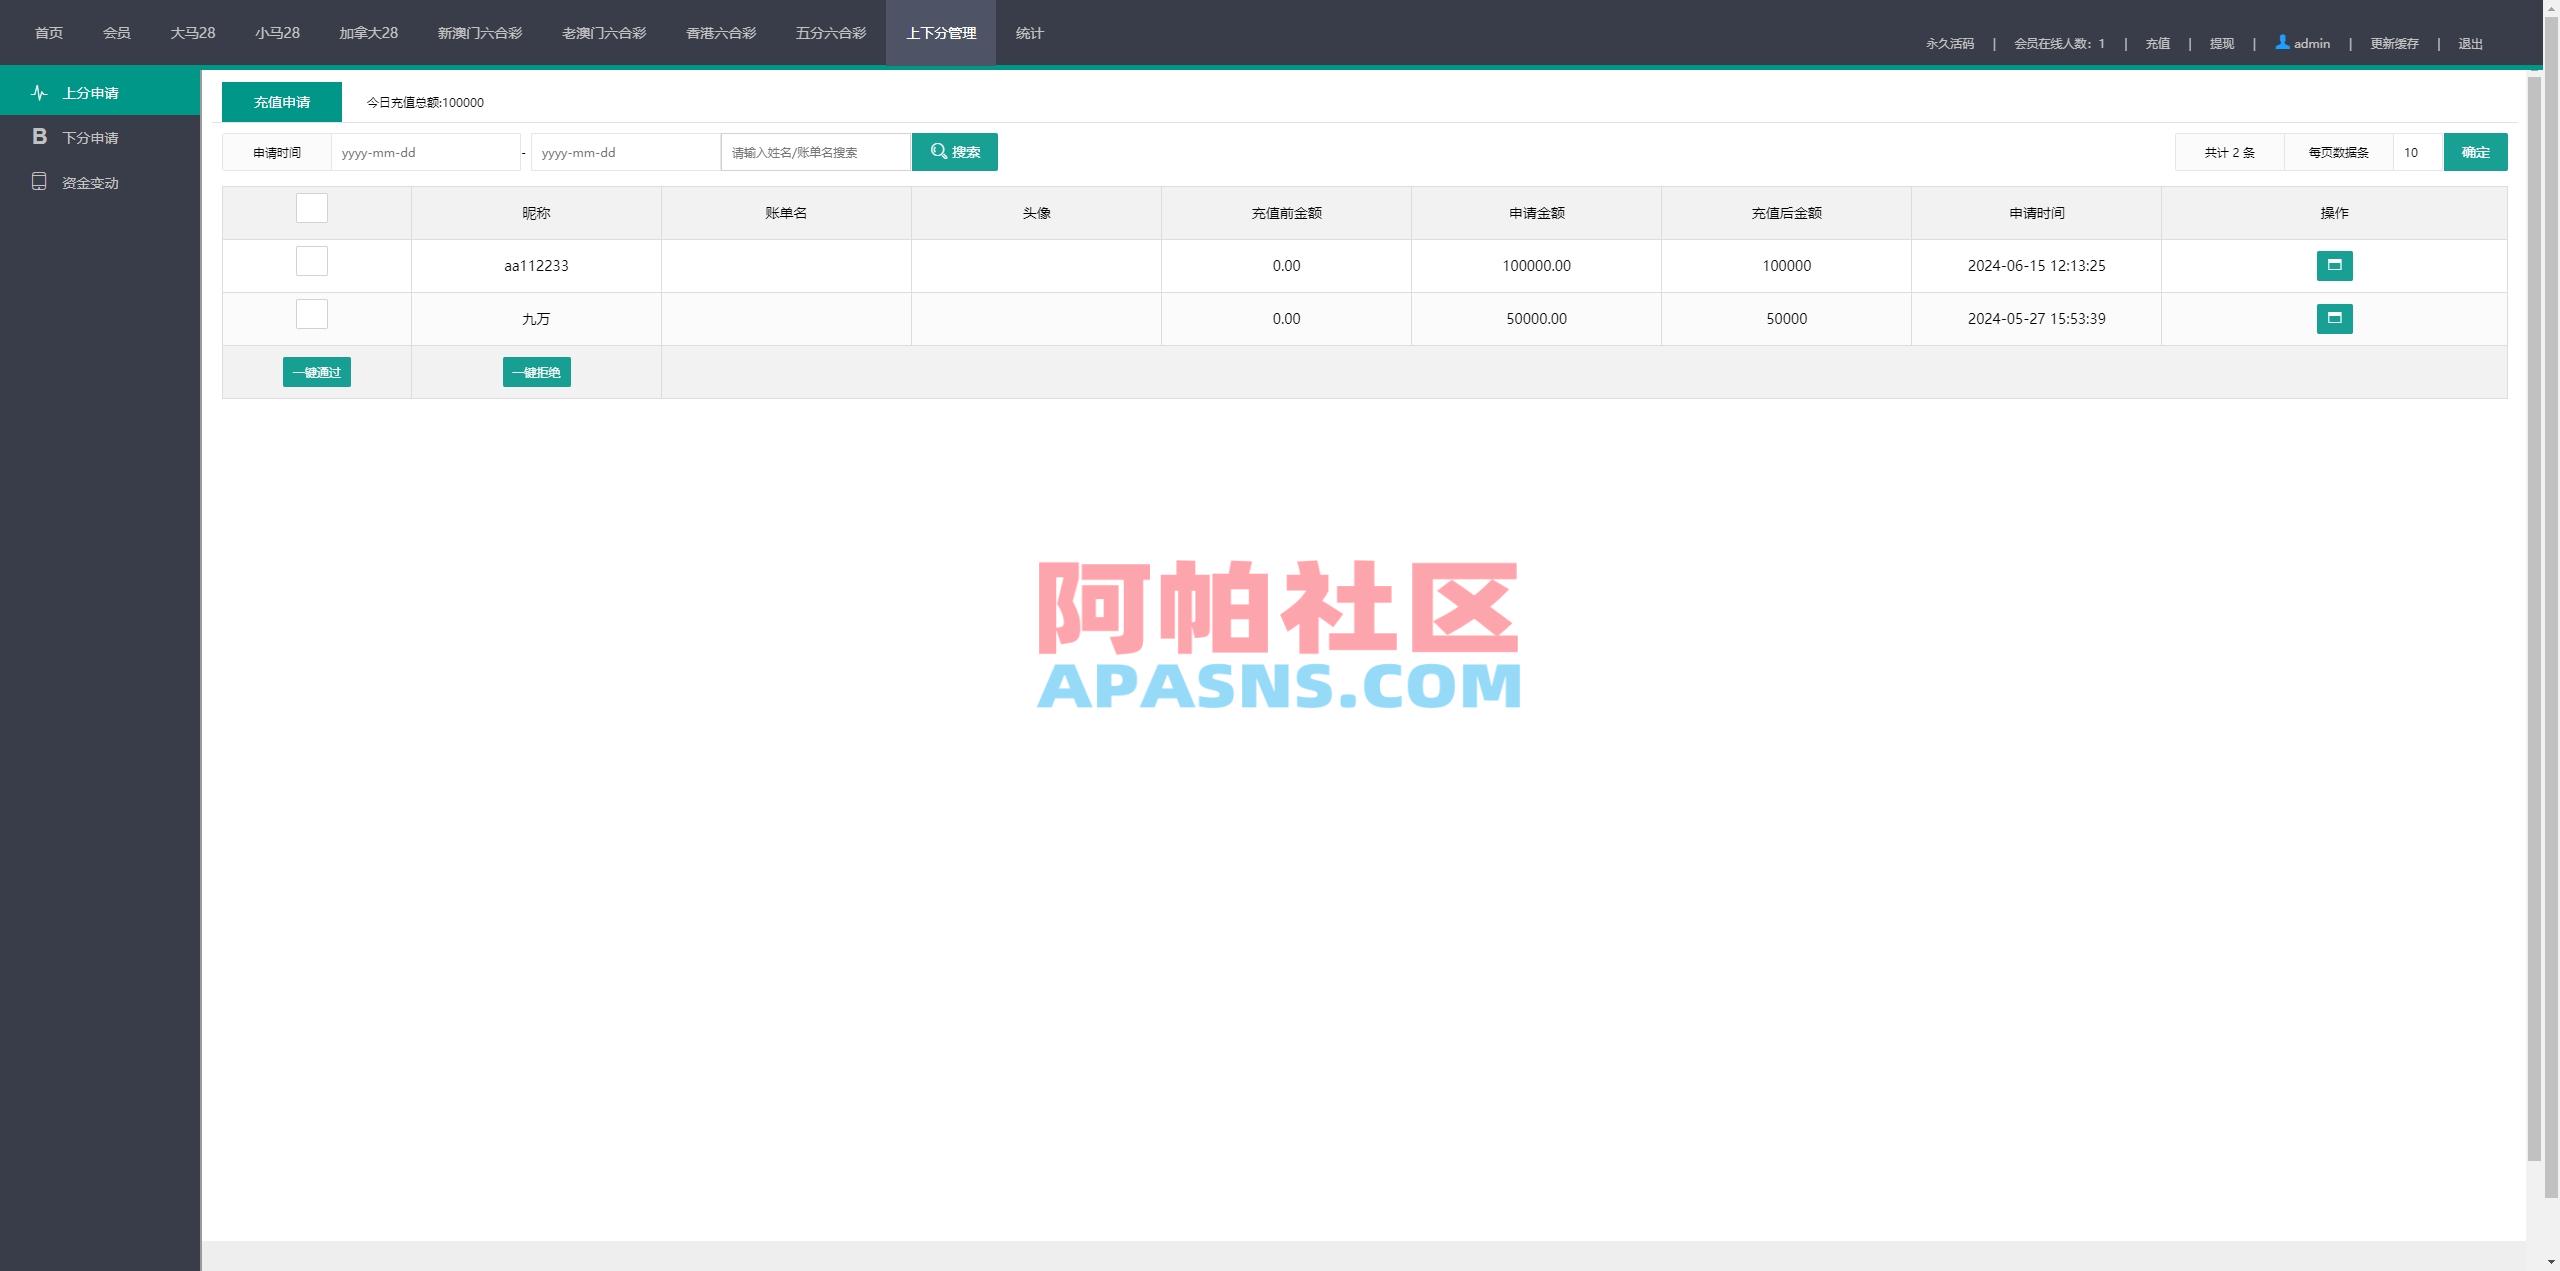The height and width of the screenshot is (1271, 2560).
Task: Open the end date picker yyyy-mm-dd
Action: (624, 152)
